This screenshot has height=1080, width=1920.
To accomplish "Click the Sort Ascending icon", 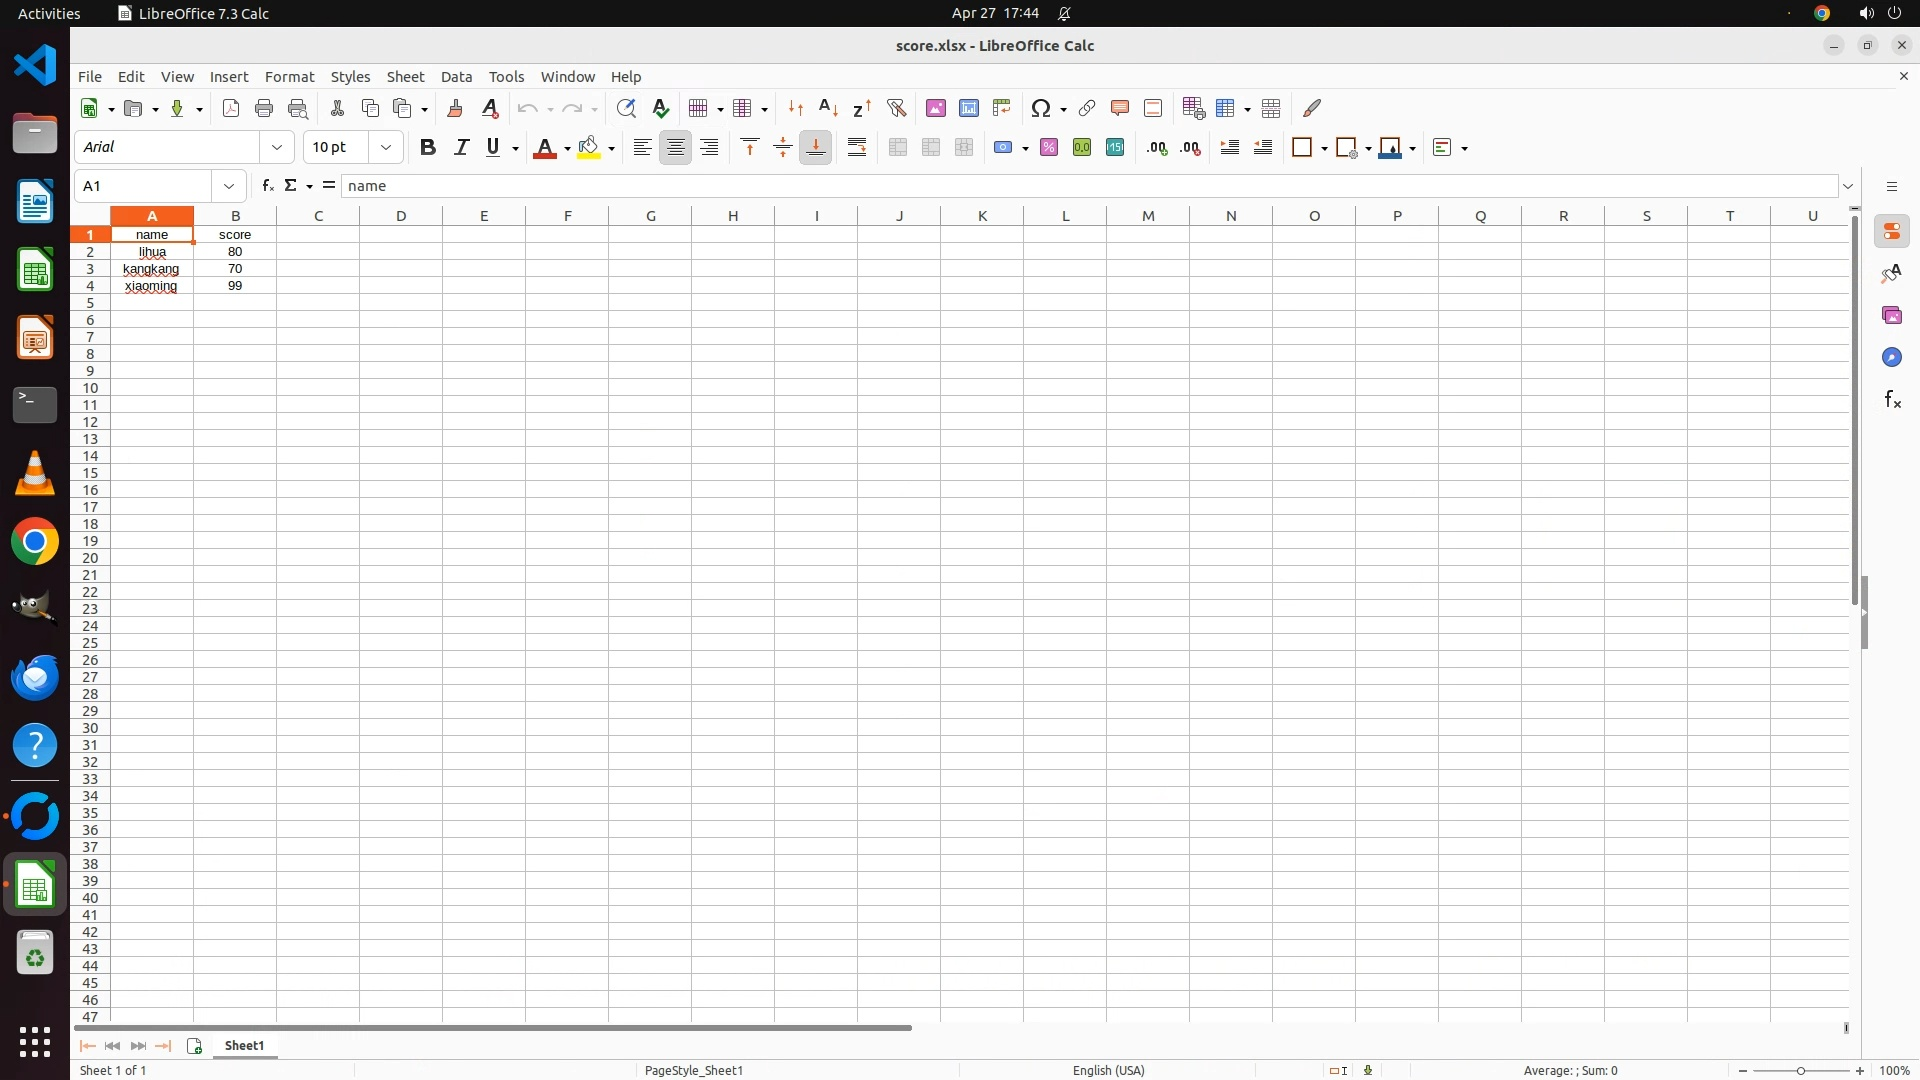I will pos(828,108).
